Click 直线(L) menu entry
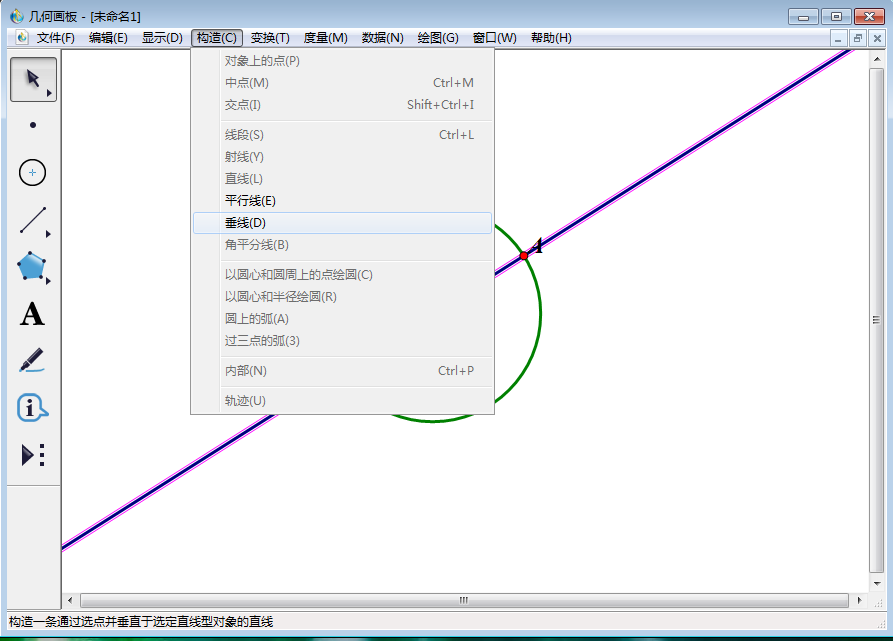 pyautogui.click(x=342, y=179)
